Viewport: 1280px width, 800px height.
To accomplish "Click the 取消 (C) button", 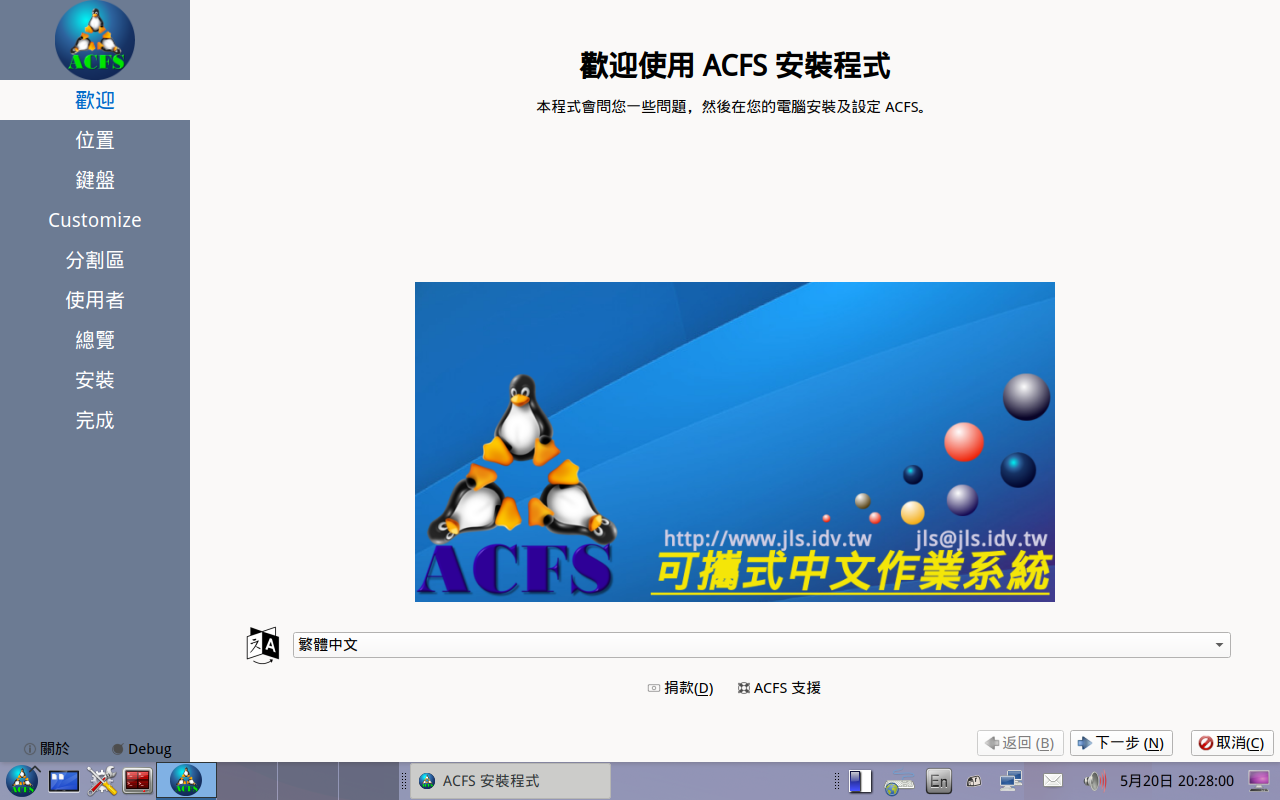I will (1232, 743).
